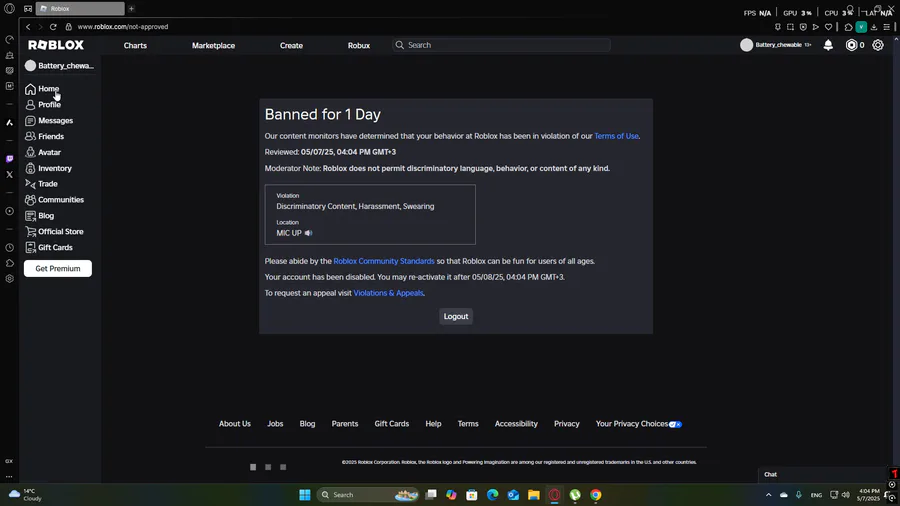
Task: Open the extensions cube icon in toolbar
Action: (848, 27)
